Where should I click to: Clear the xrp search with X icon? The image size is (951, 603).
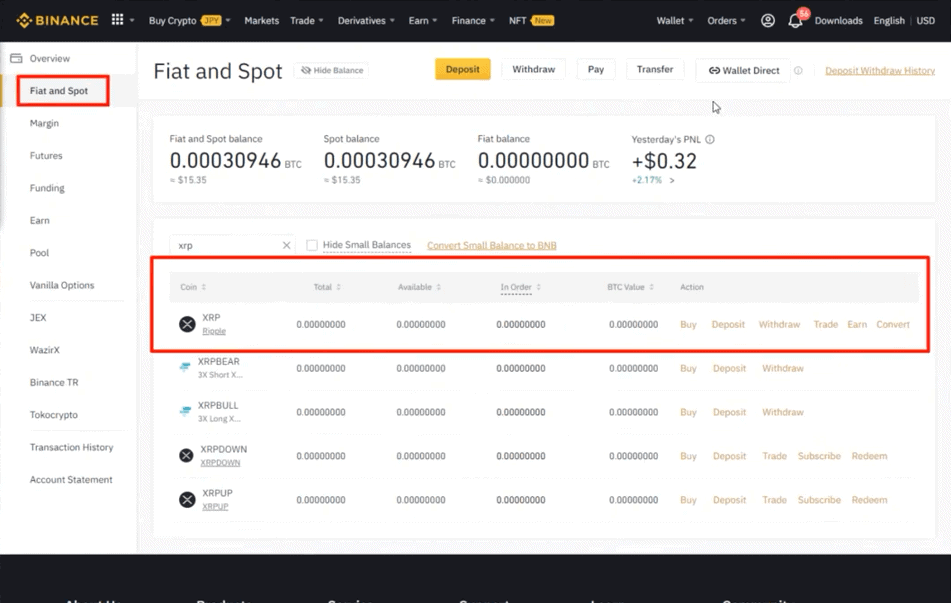click(286, 245)
